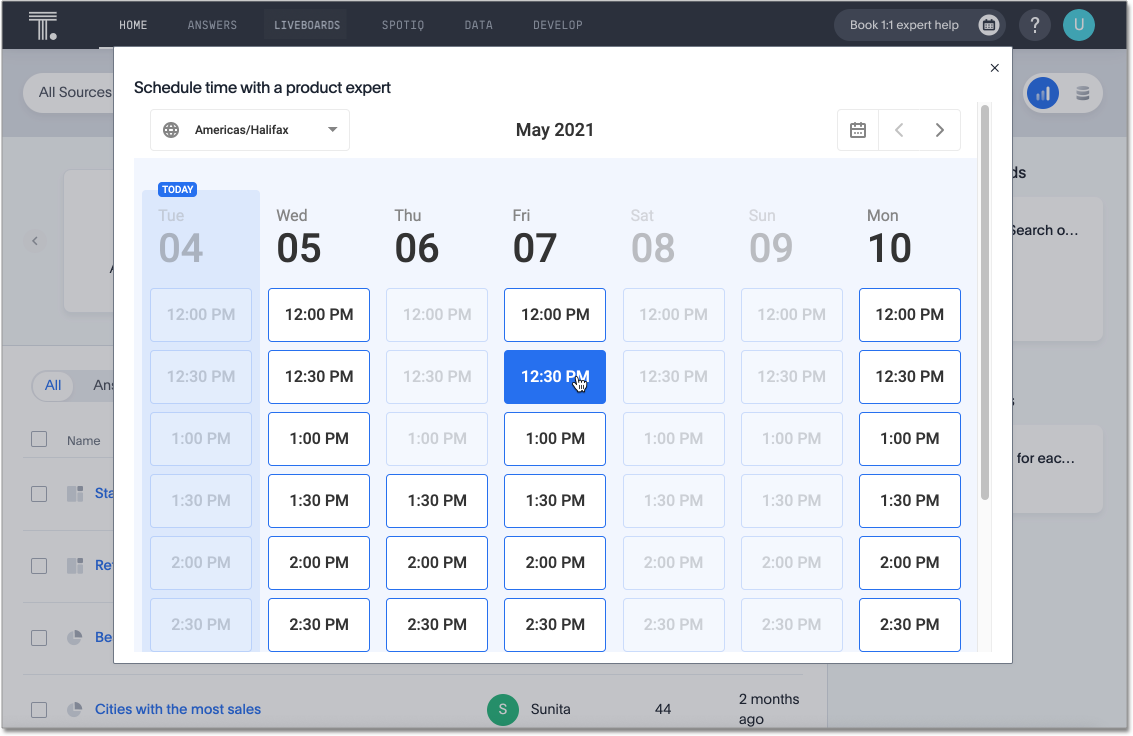
Task: Select the chart view icon
Action: point(1043,92)
